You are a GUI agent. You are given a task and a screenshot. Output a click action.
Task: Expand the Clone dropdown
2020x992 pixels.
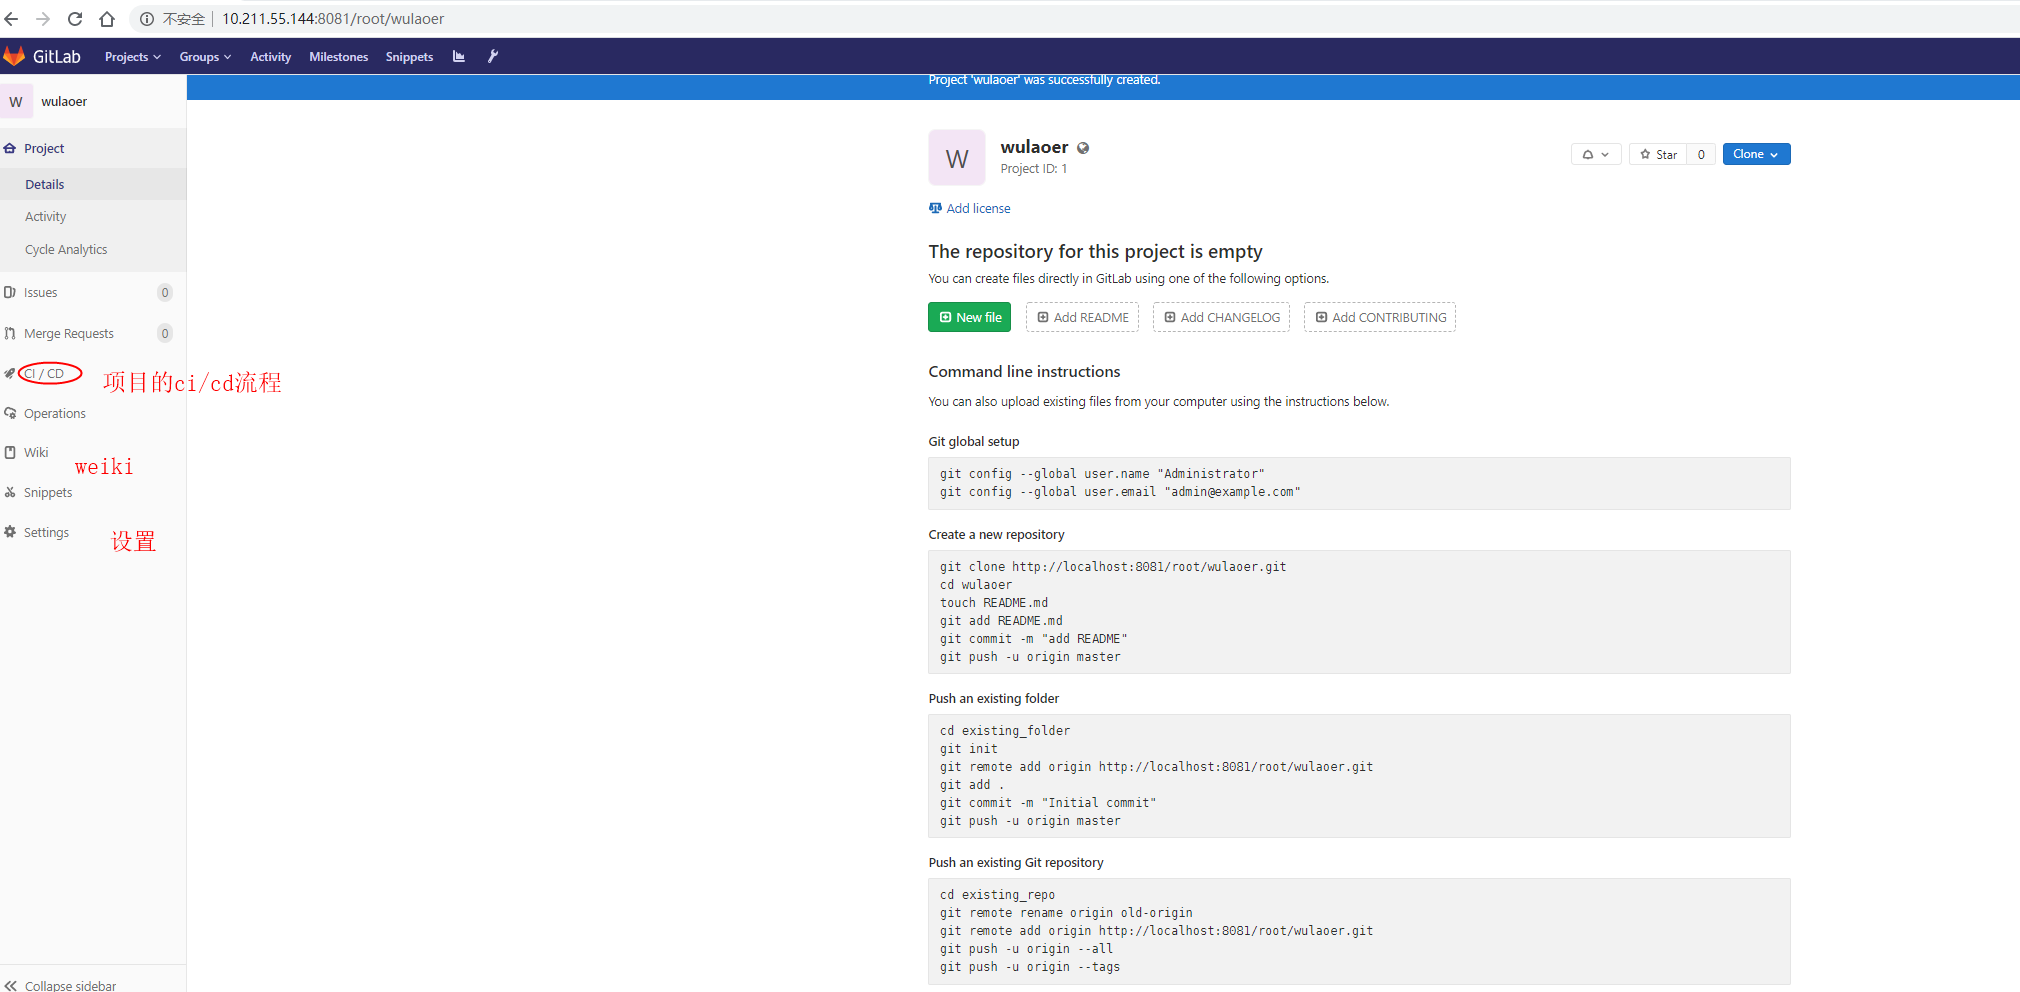[x=1755, y=154]
